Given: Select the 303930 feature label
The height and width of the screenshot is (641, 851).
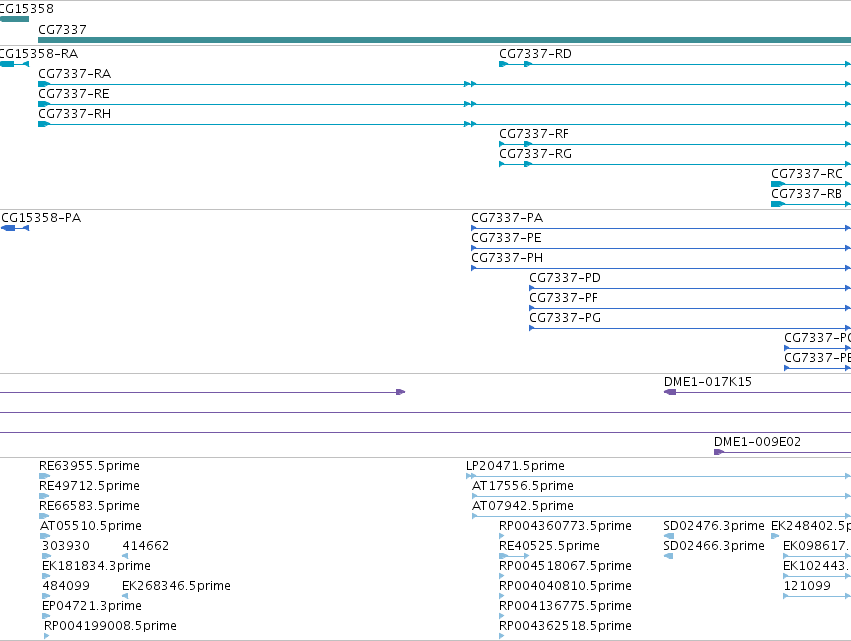Looking at the screenshot, I should pyautogui.click(x=66, y=547).
